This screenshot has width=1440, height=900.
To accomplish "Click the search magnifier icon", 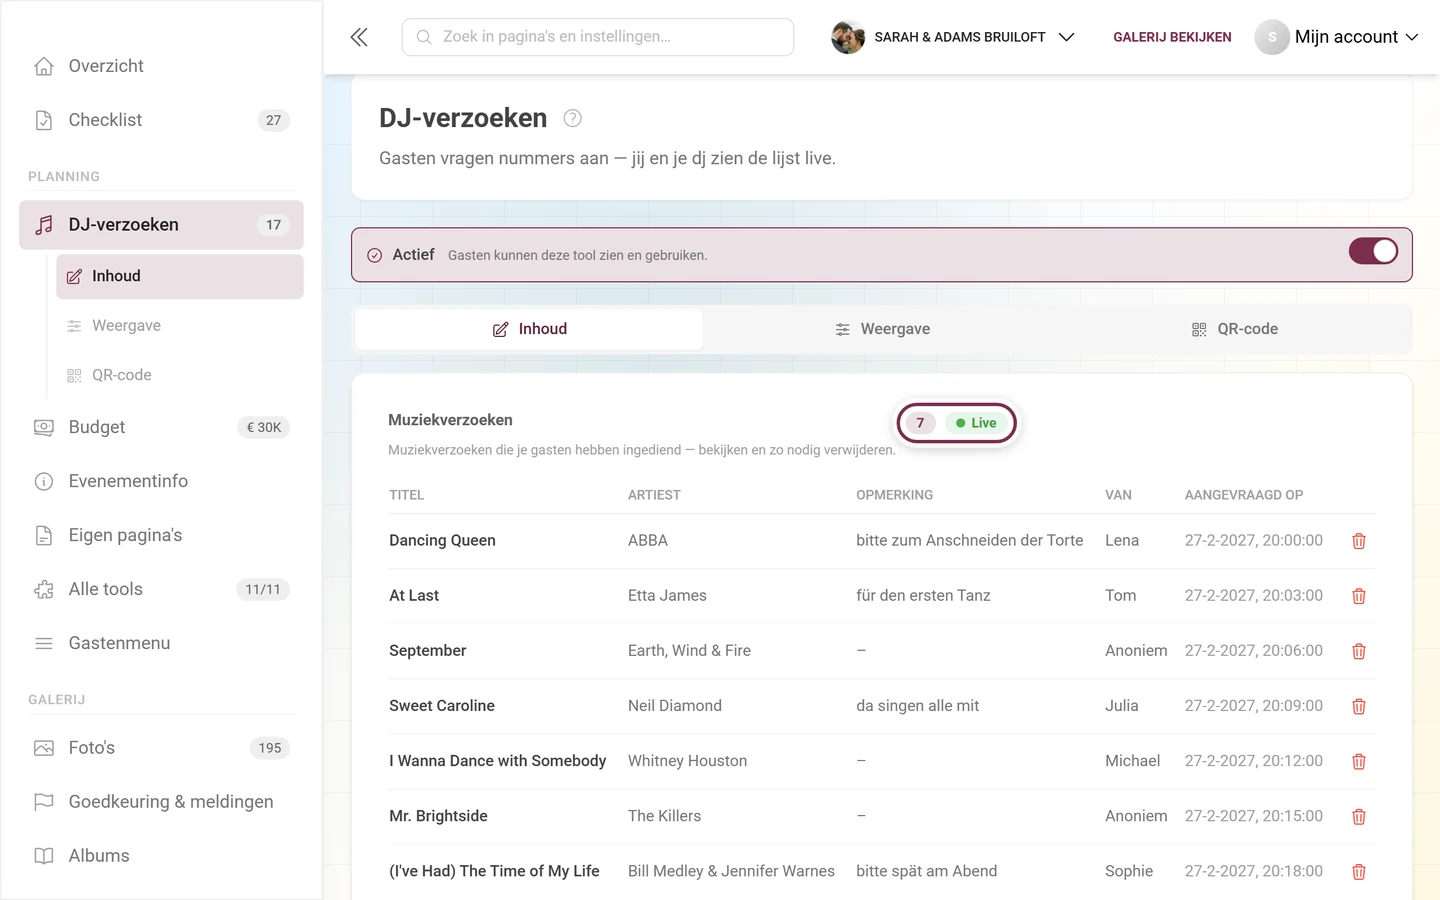I will click(424, 37).
